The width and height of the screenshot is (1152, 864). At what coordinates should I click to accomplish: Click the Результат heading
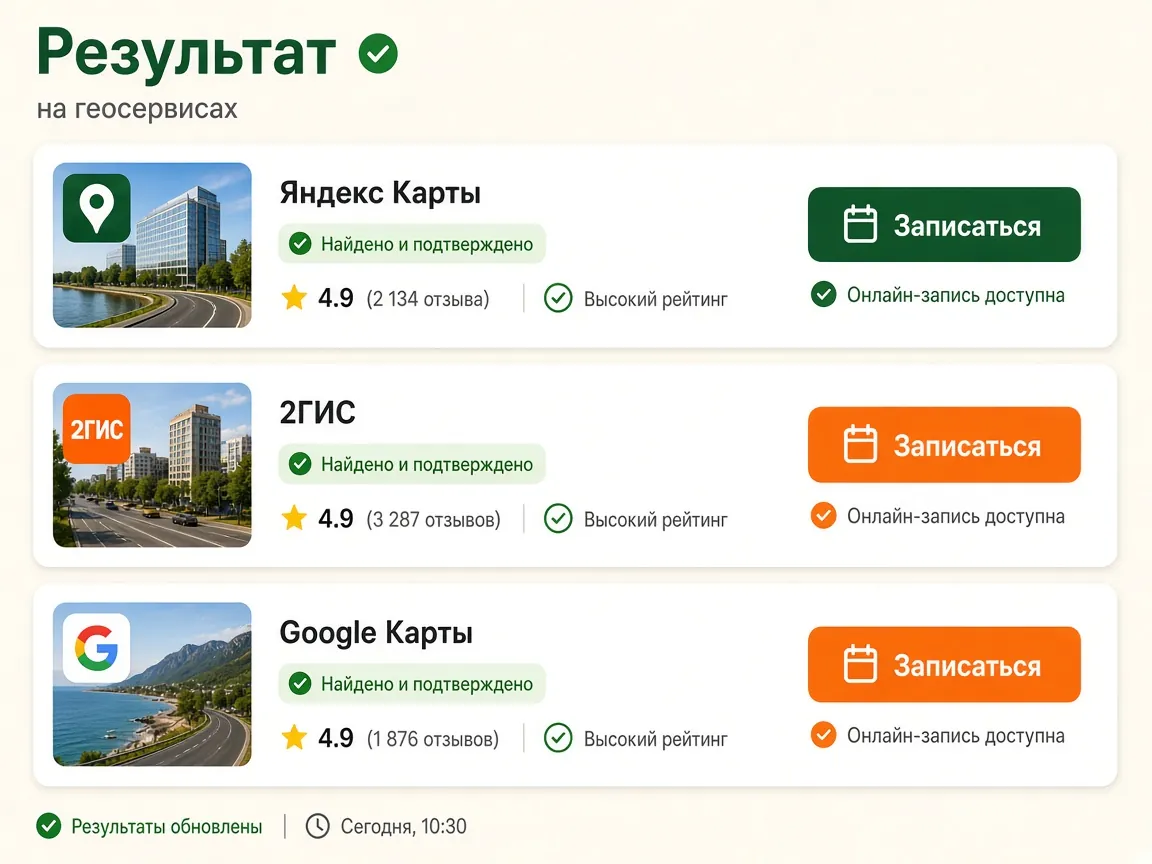(x=187, y=53)
